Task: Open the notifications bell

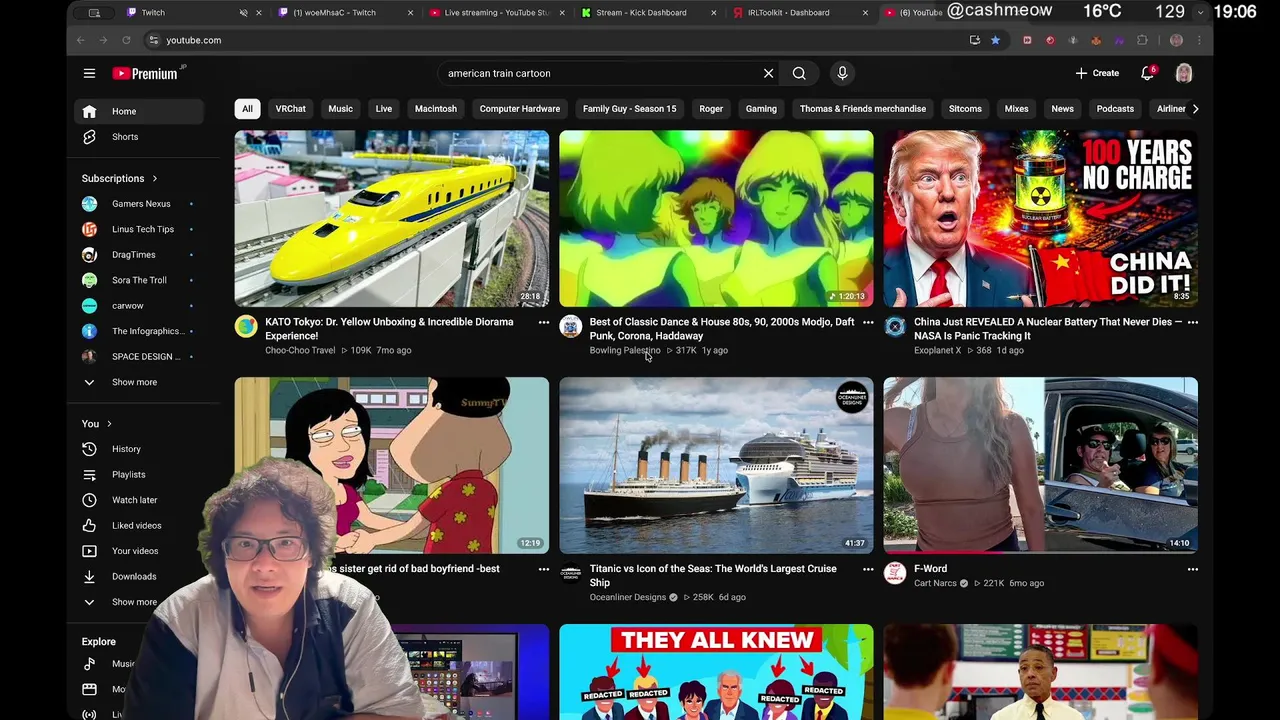Action: (x=1148, y=73)
